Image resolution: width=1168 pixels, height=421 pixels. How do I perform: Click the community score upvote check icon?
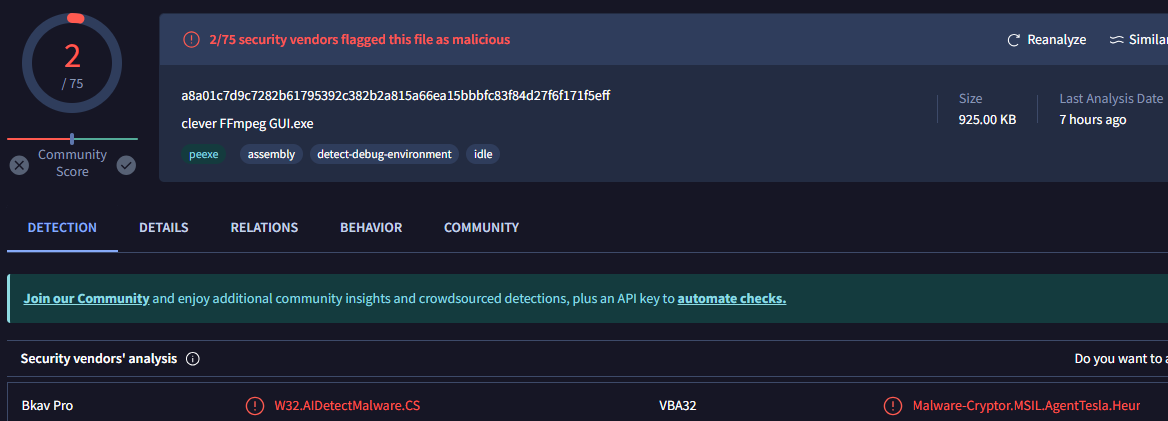point(126,165)
